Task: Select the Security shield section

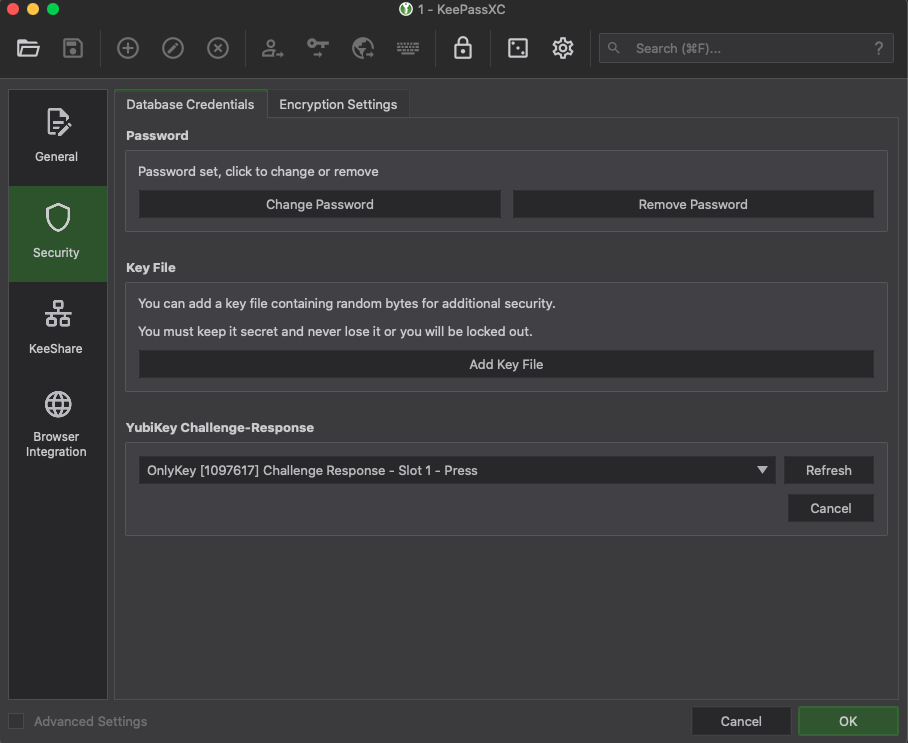Action: pyautogui.click(x=57, y=233)
